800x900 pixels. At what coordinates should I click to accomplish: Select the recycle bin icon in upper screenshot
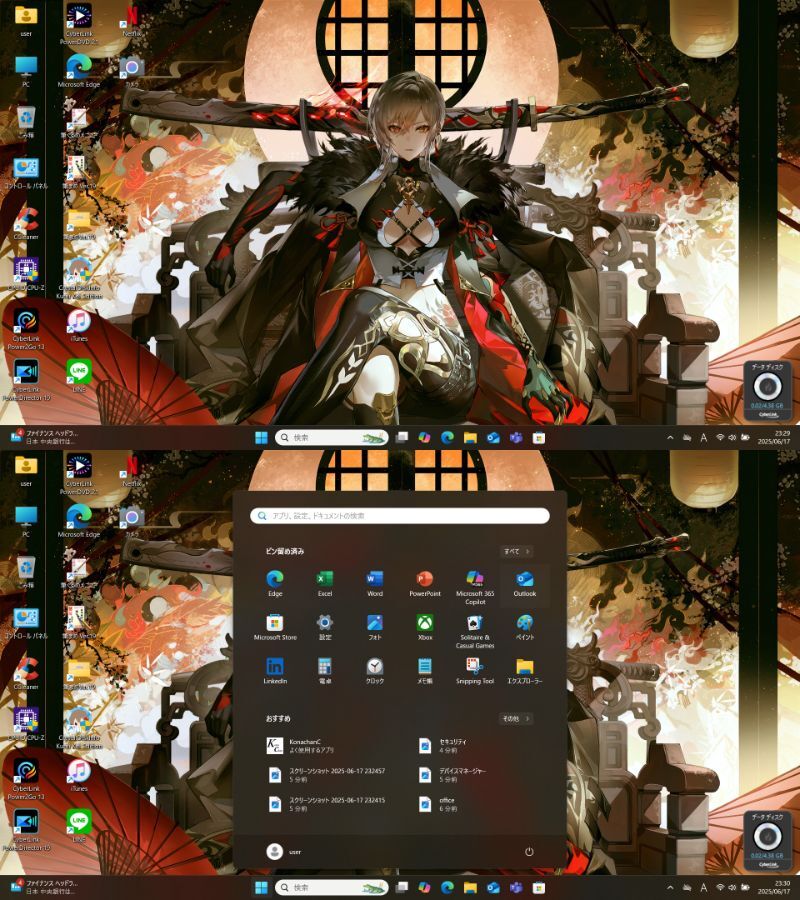pyautogui.click(x=26, y=122)
